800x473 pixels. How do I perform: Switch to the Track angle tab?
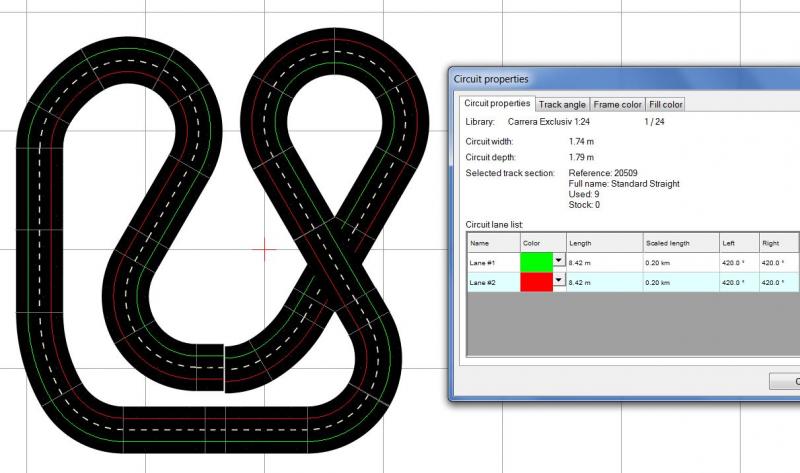coord(562,104)
